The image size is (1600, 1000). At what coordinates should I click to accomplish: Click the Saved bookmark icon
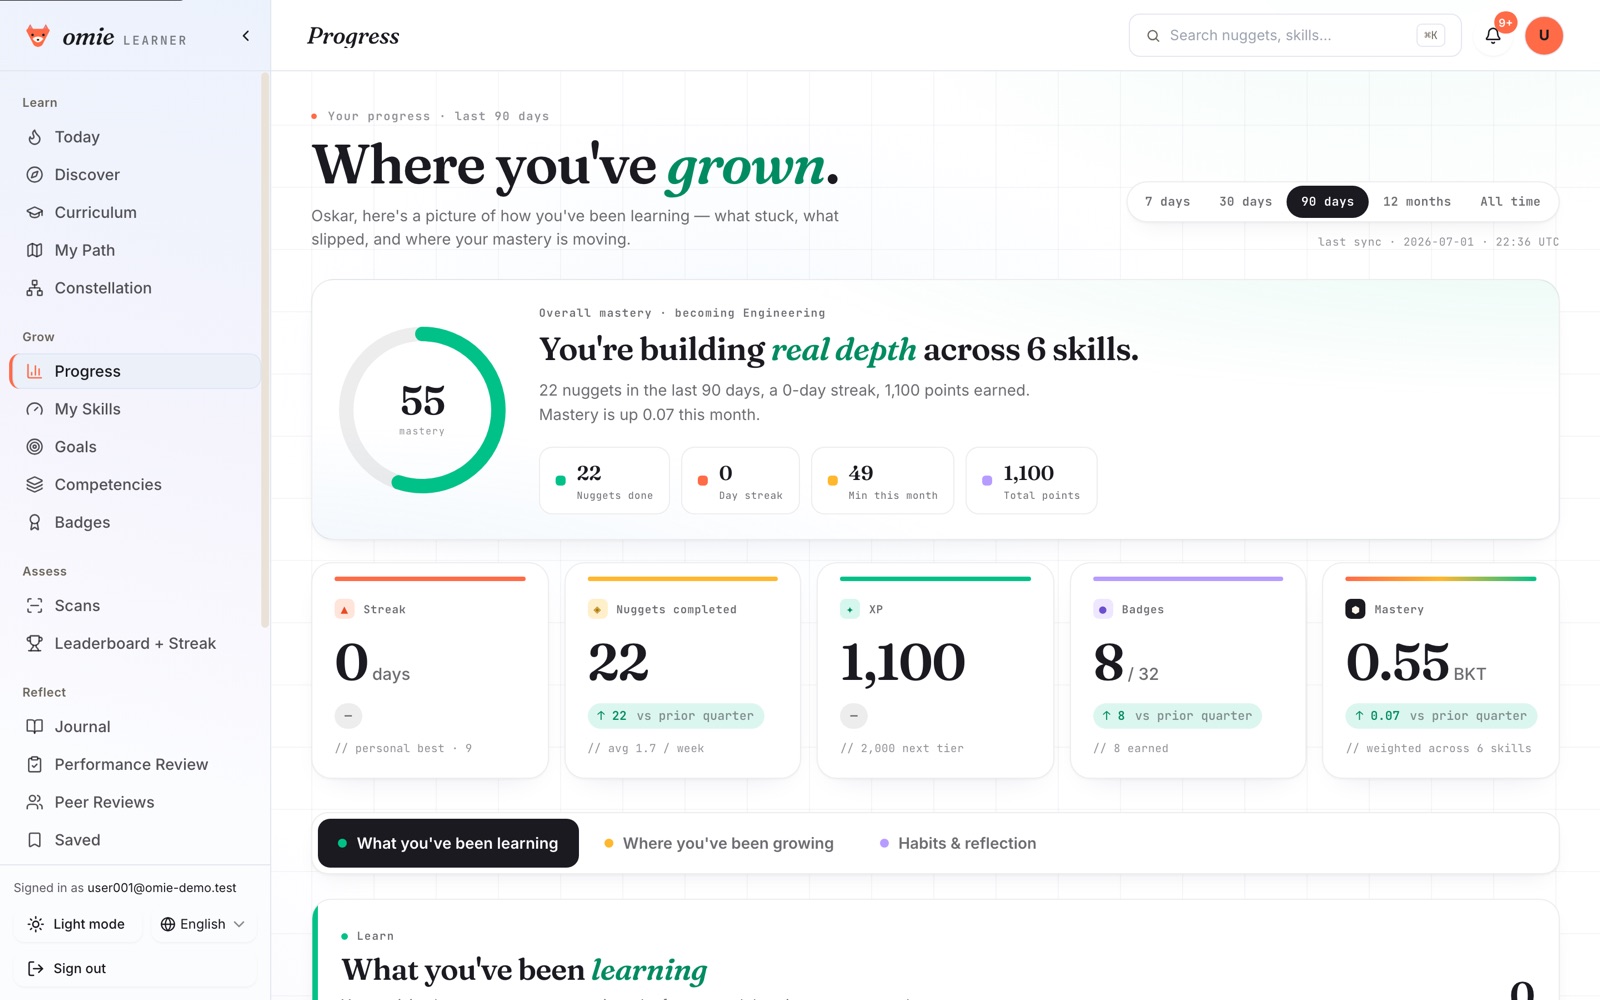point(35,840)
